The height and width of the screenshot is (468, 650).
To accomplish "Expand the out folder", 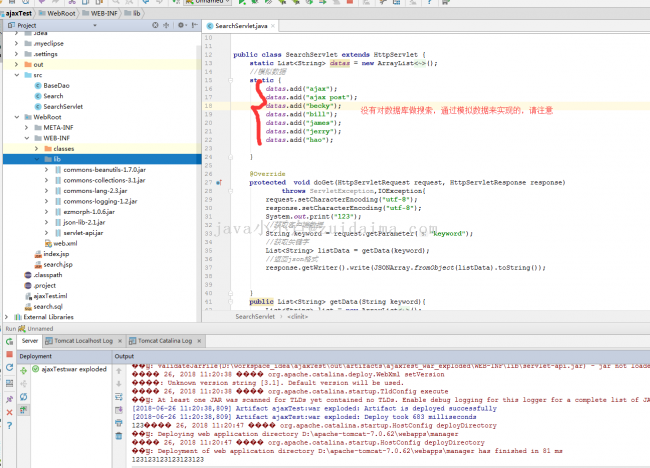I will tap(16, 64).
